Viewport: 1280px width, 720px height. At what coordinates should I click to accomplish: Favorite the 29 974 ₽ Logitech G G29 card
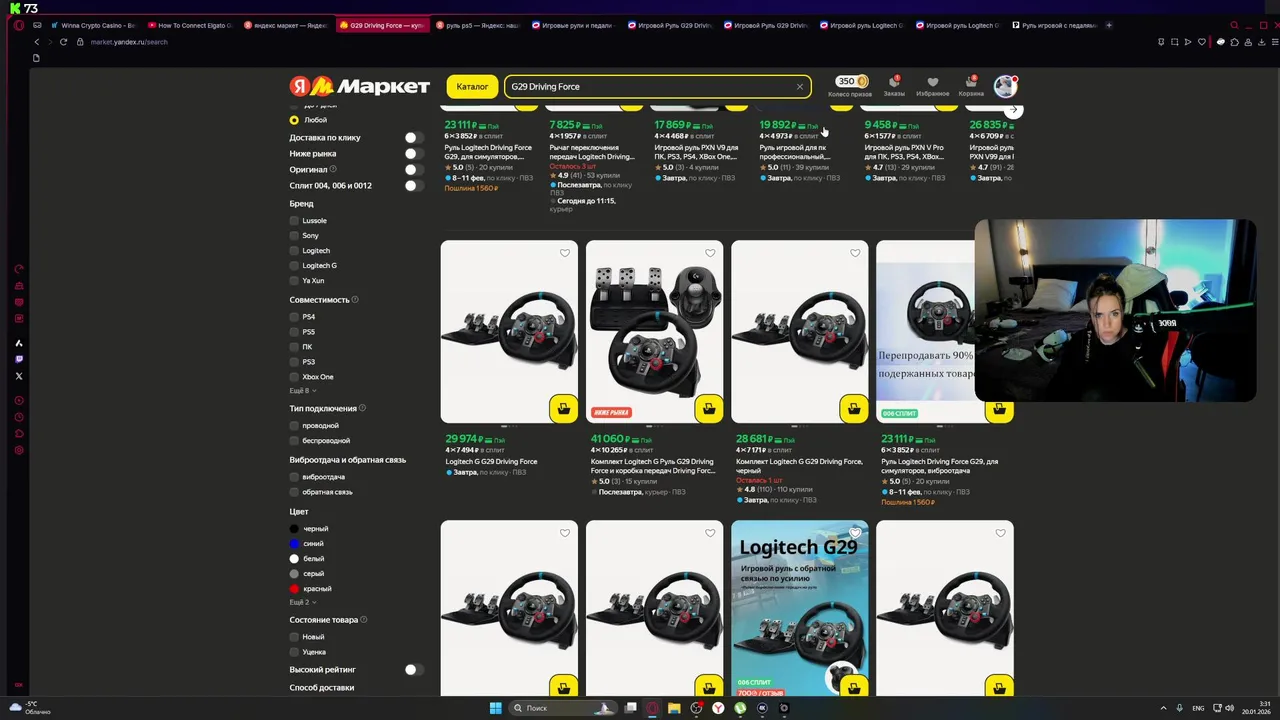pyautogui.click(x=565, y=253)
